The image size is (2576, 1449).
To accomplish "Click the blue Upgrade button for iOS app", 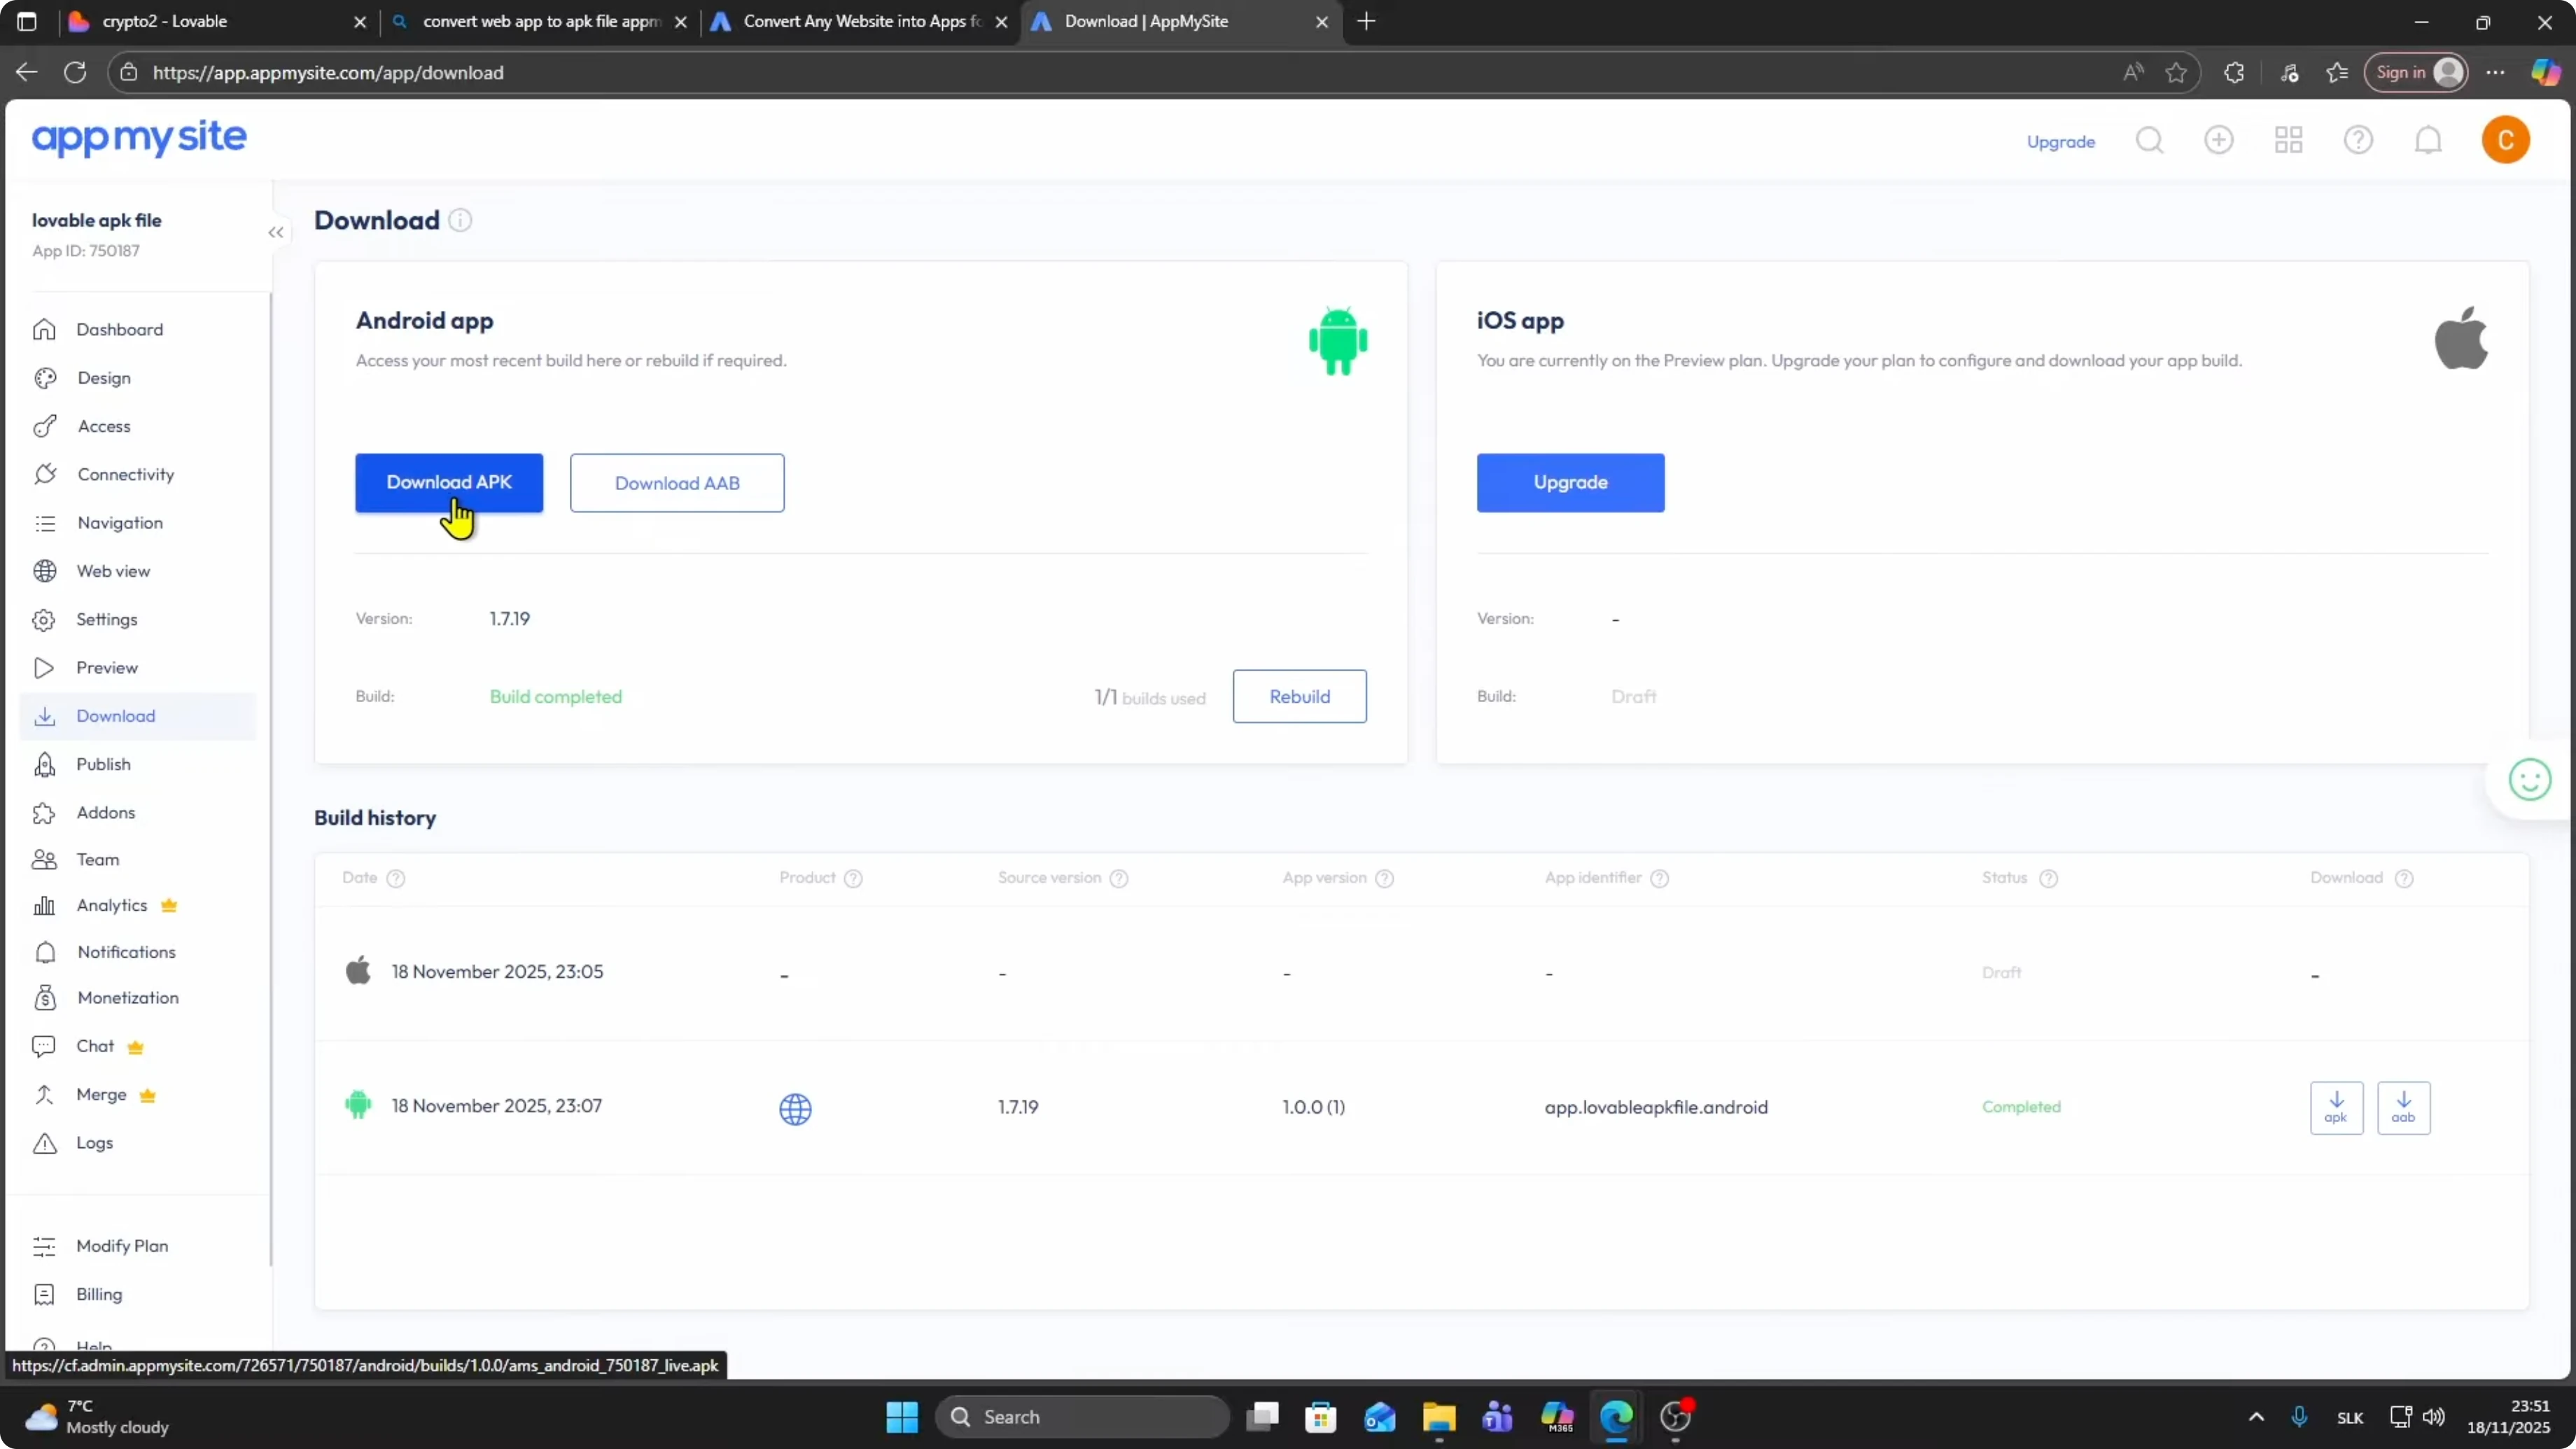I will 1570,483.
